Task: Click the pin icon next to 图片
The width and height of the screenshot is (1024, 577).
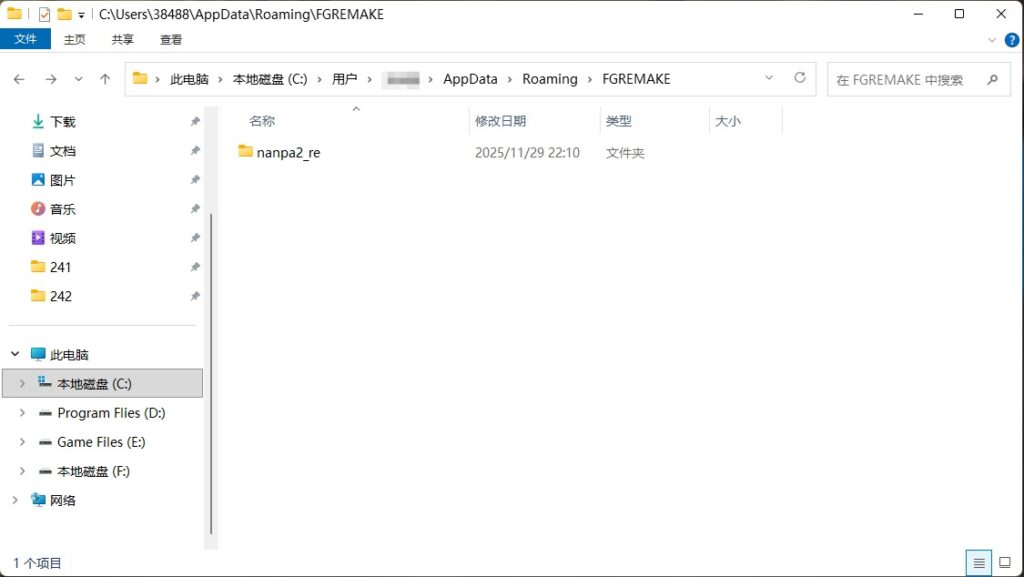Action: pos(195,179)
